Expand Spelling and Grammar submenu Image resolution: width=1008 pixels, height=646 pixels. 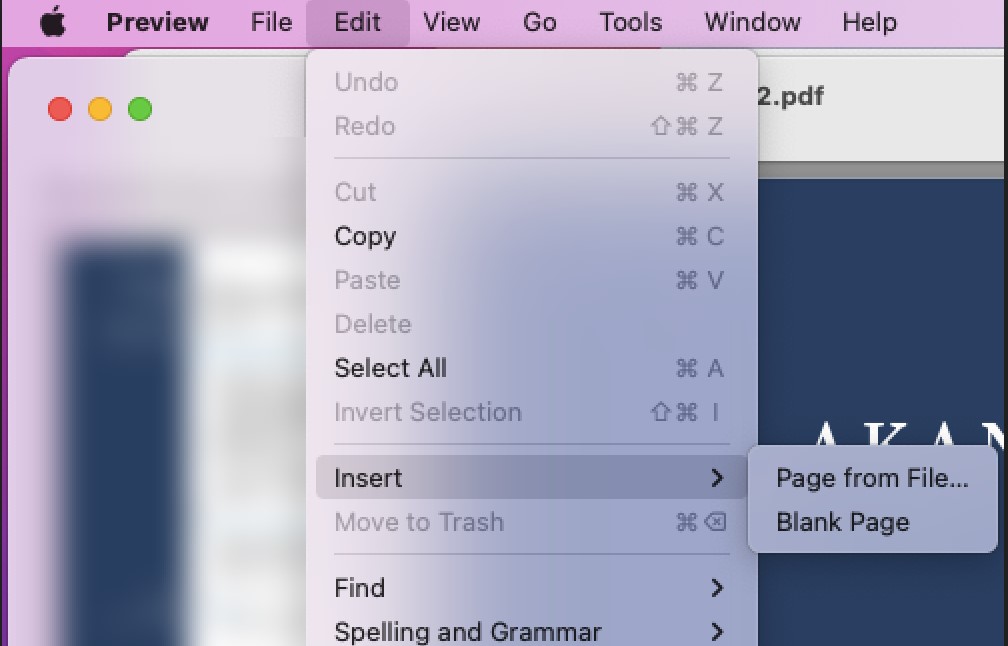(531, 631)
